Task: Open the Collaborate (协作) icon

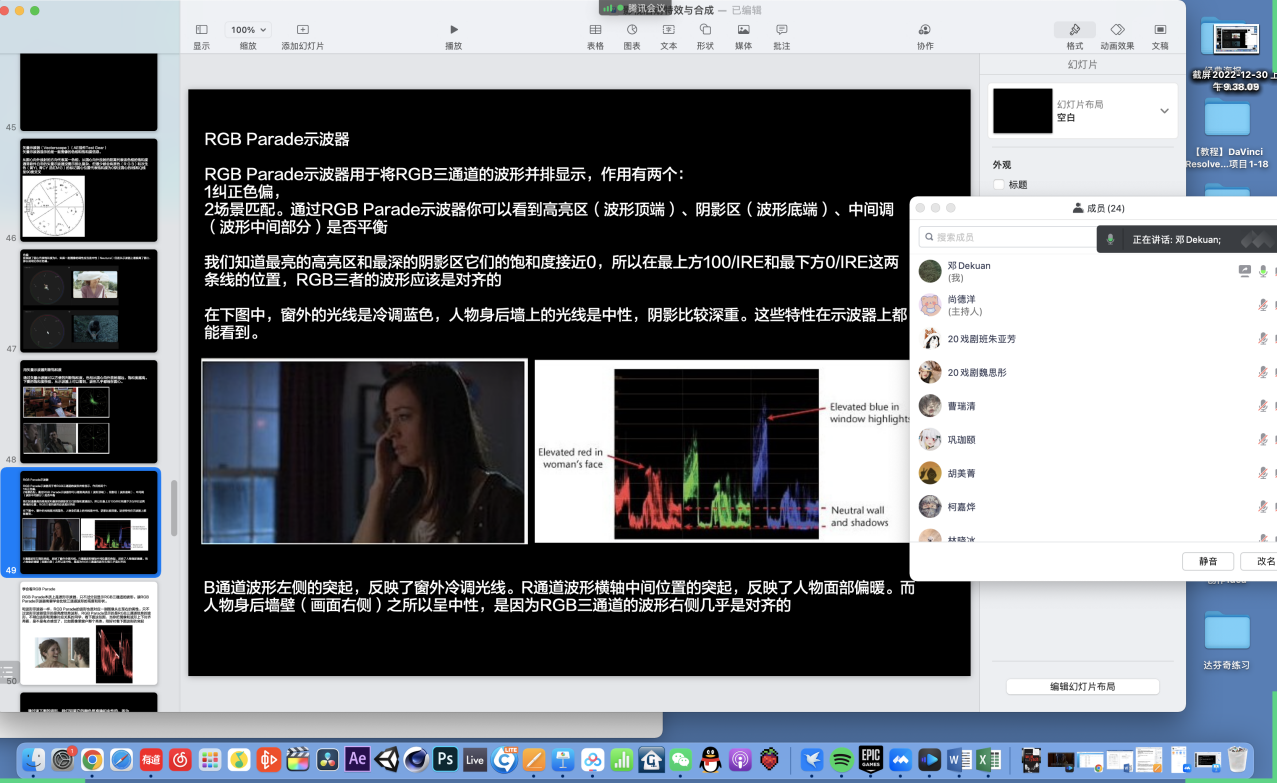Action: point(925,30)
